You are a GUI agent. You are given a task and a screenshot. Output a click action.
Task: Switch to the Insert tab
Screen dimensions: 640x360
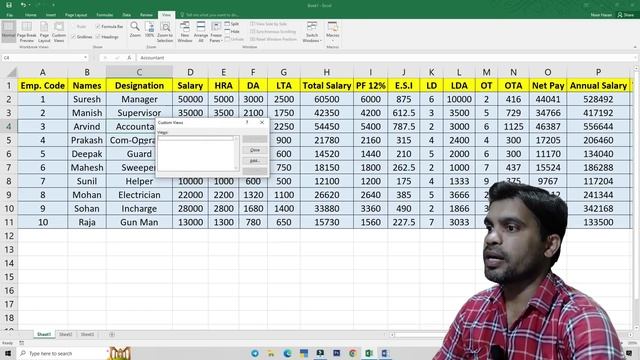click(51, 15)
